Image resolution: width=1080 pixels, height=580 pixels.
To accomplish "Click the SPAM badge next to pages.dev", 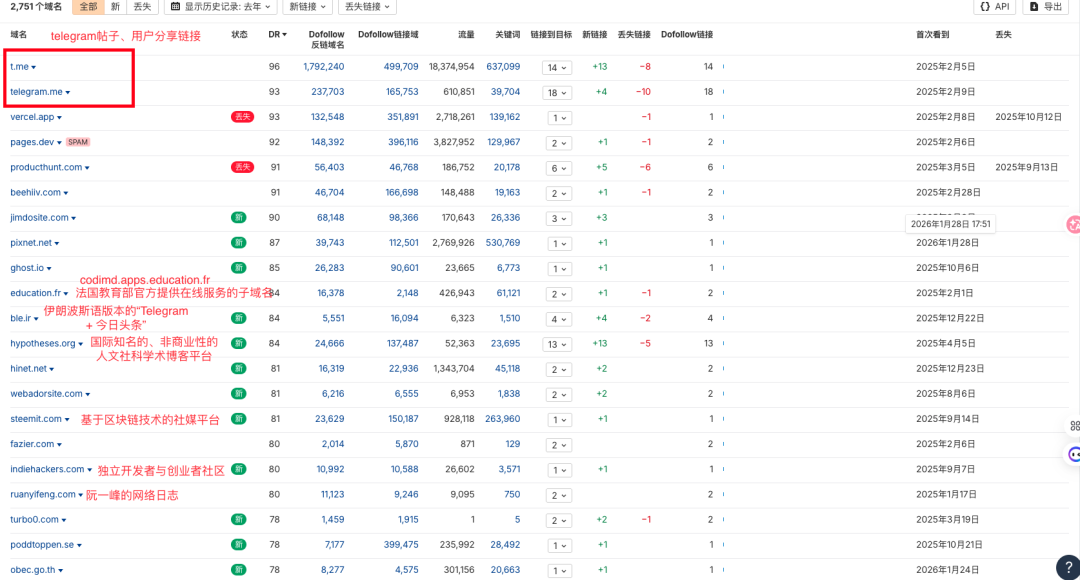I will (79, 142).
